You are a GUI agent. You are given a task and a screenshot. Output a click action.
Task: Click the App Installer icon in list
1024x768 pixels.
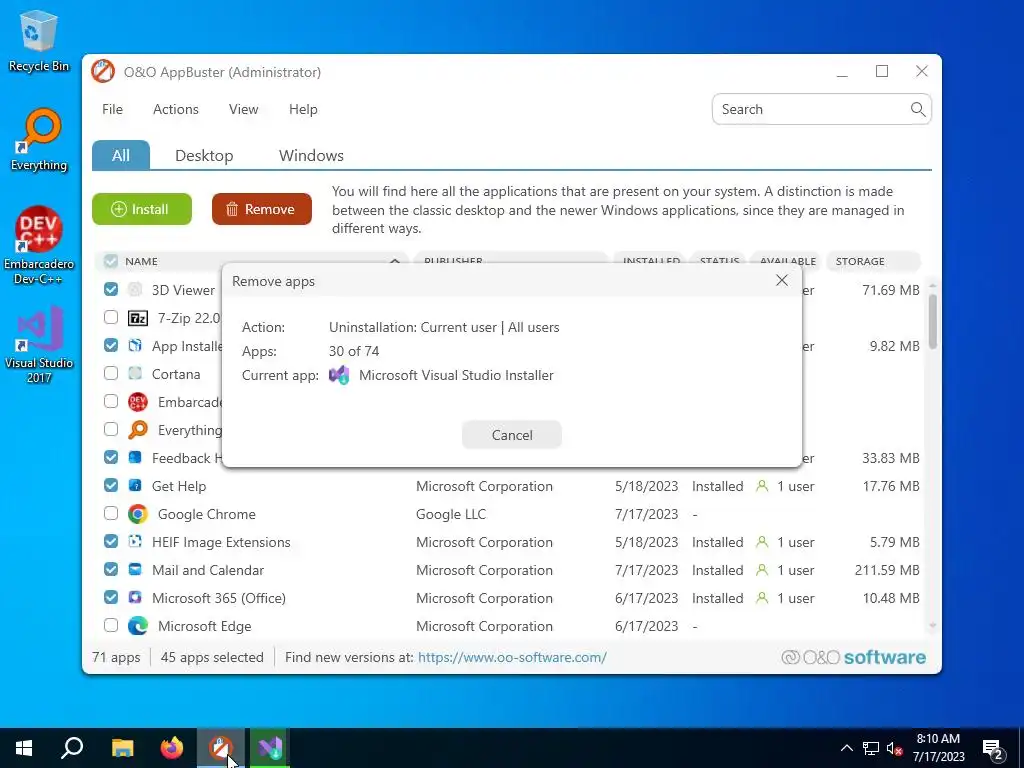click(x=135, y=345)
